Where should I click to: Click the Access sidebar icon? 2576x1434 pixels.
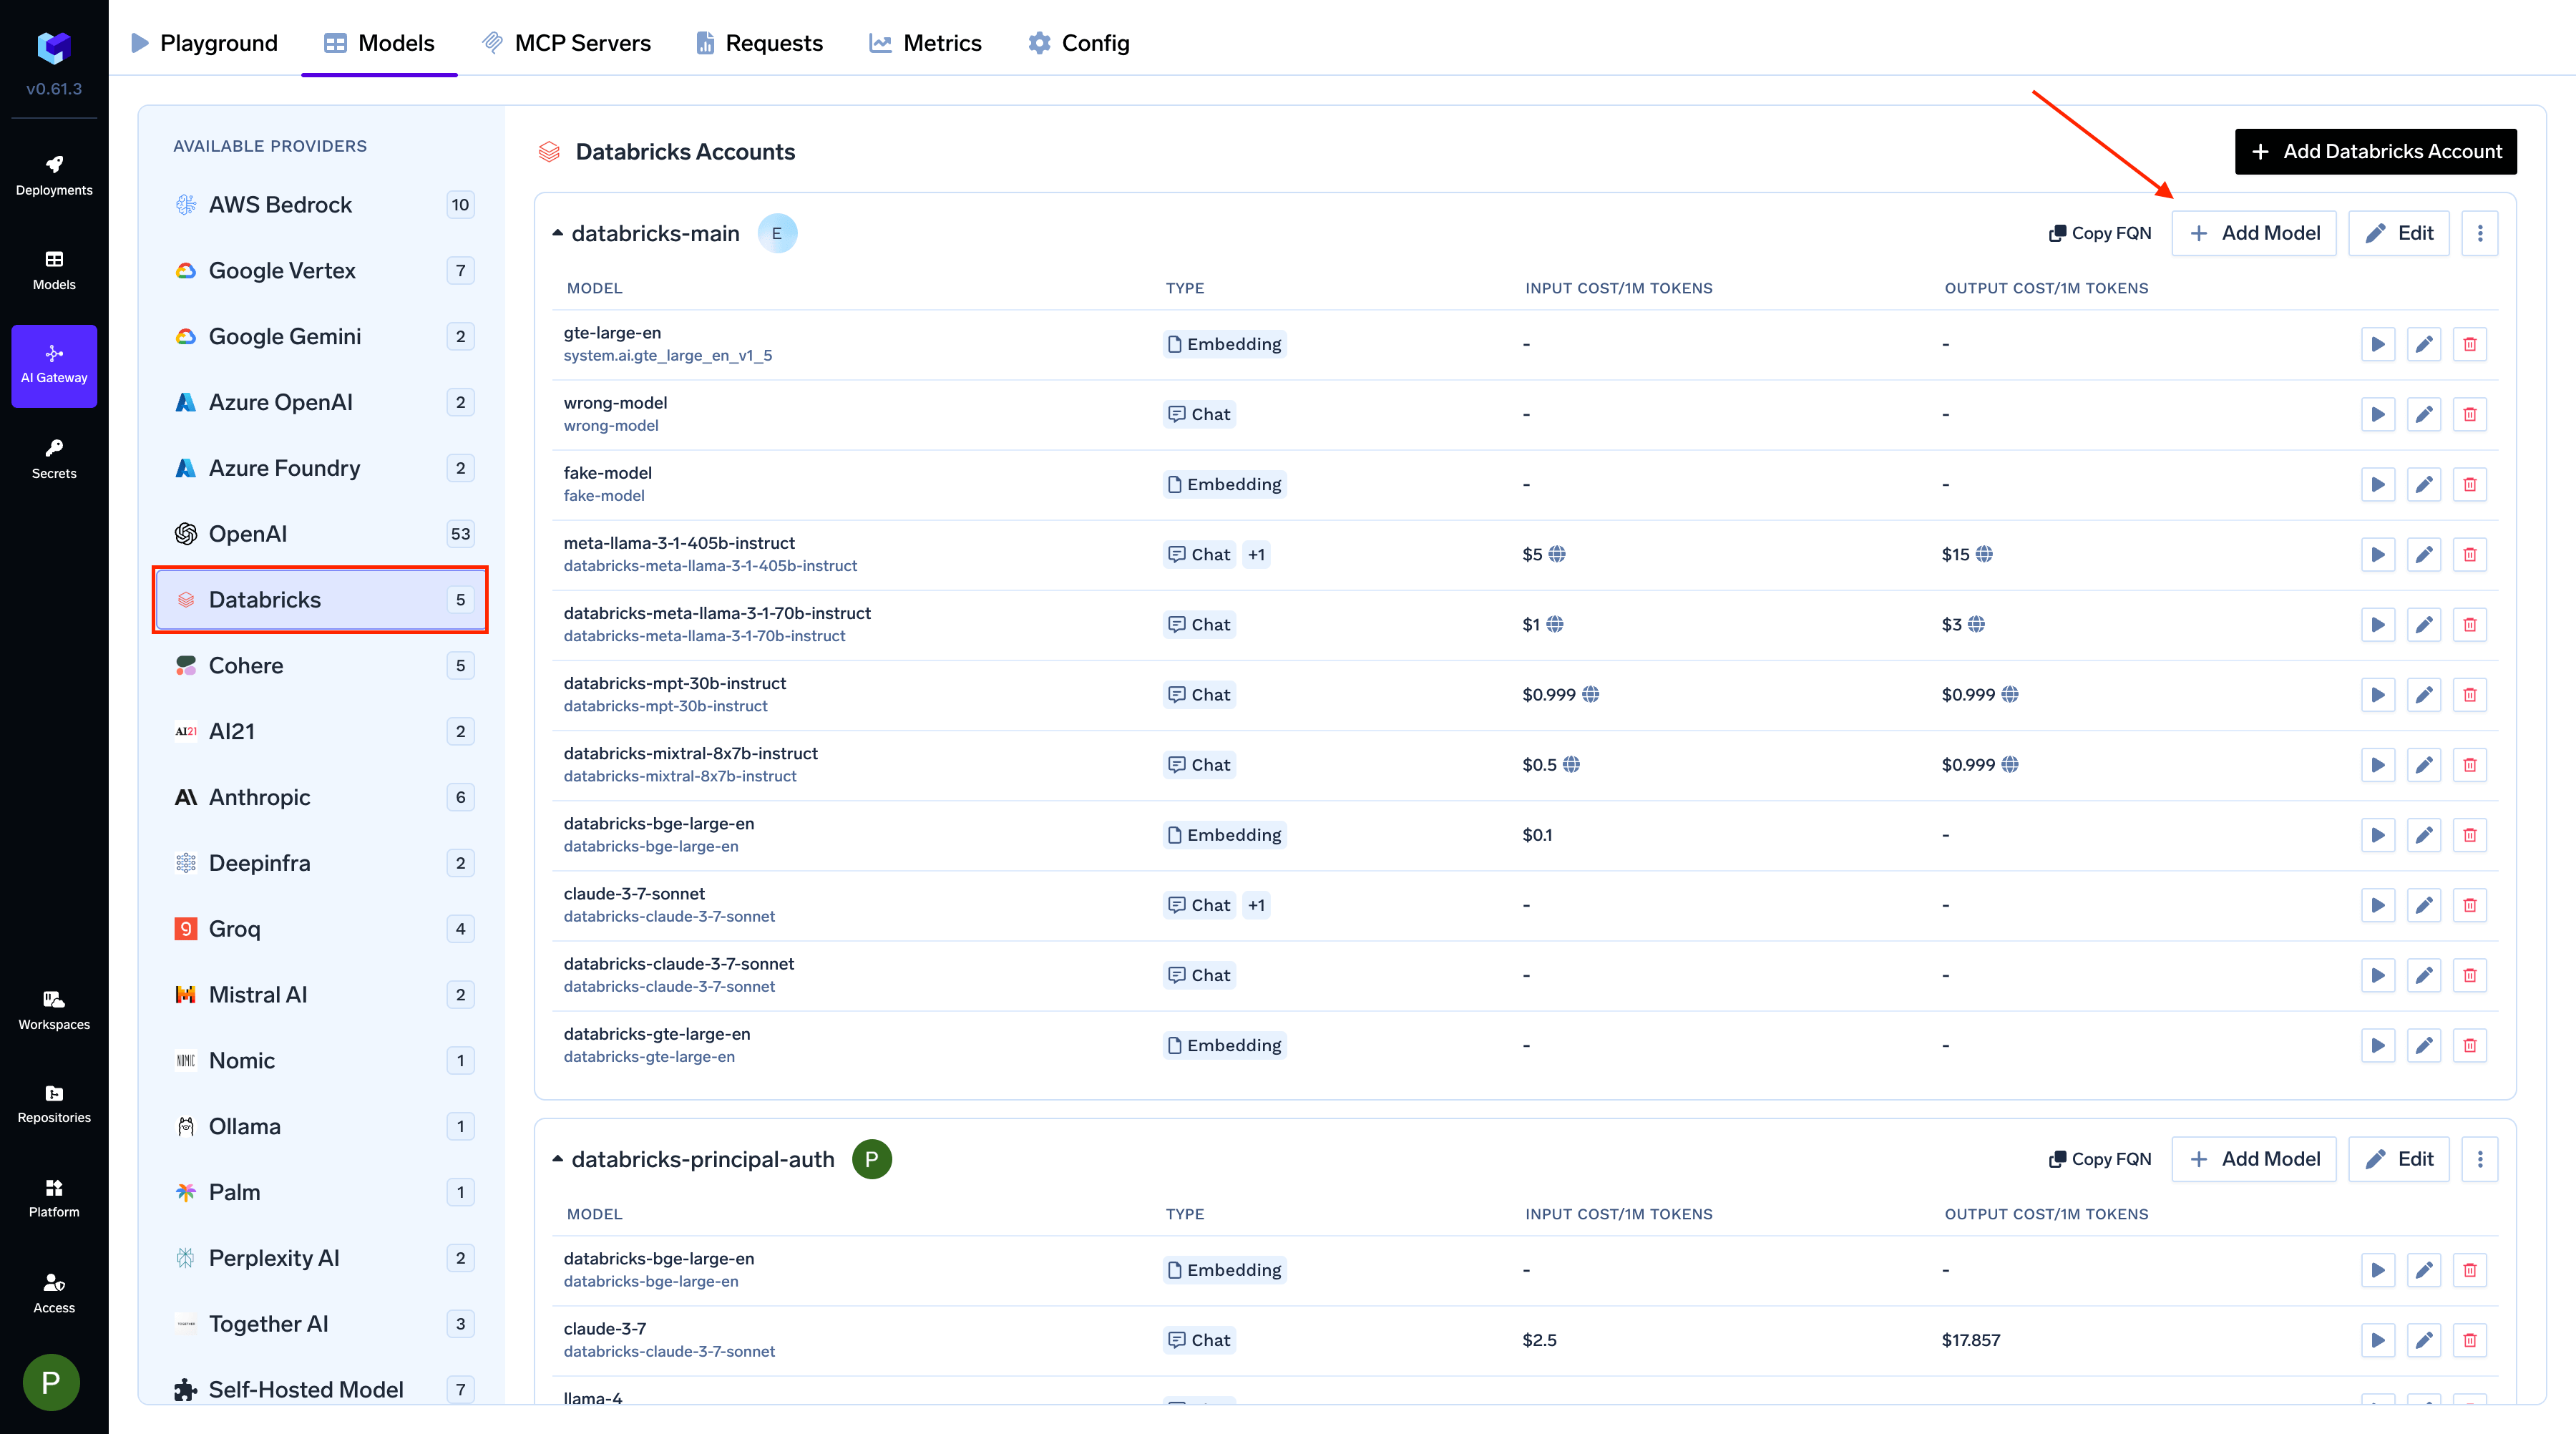(x=54, y=1292)
